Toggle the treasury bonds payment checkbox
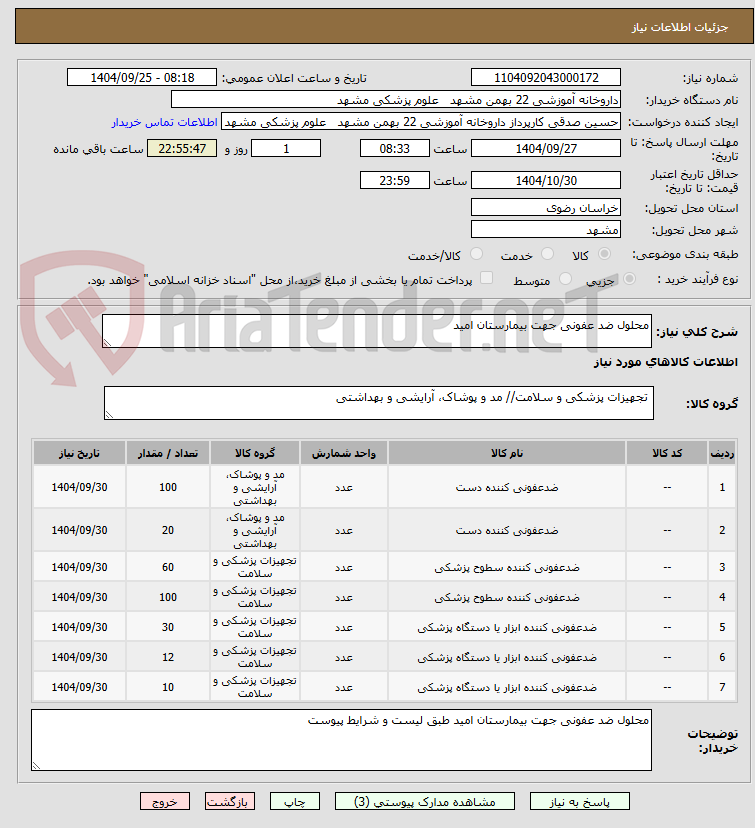This screenshot has height=828, width=755. click(487, 279)
